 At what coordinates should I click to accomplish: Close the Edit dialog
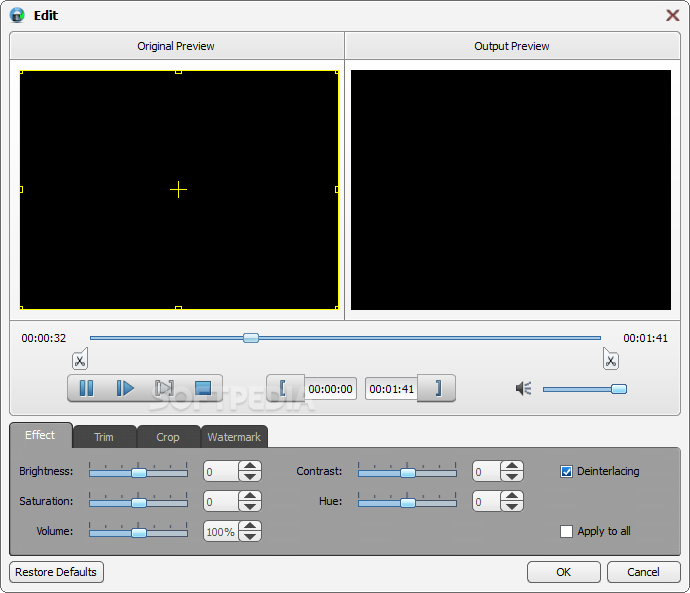point(672,15)
